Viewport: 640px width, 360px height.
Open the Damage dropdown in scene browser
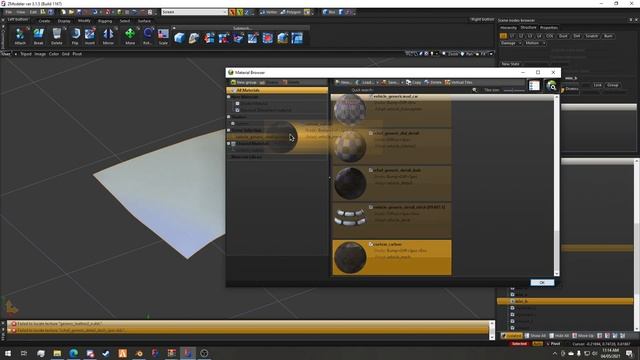coord(511,43)
